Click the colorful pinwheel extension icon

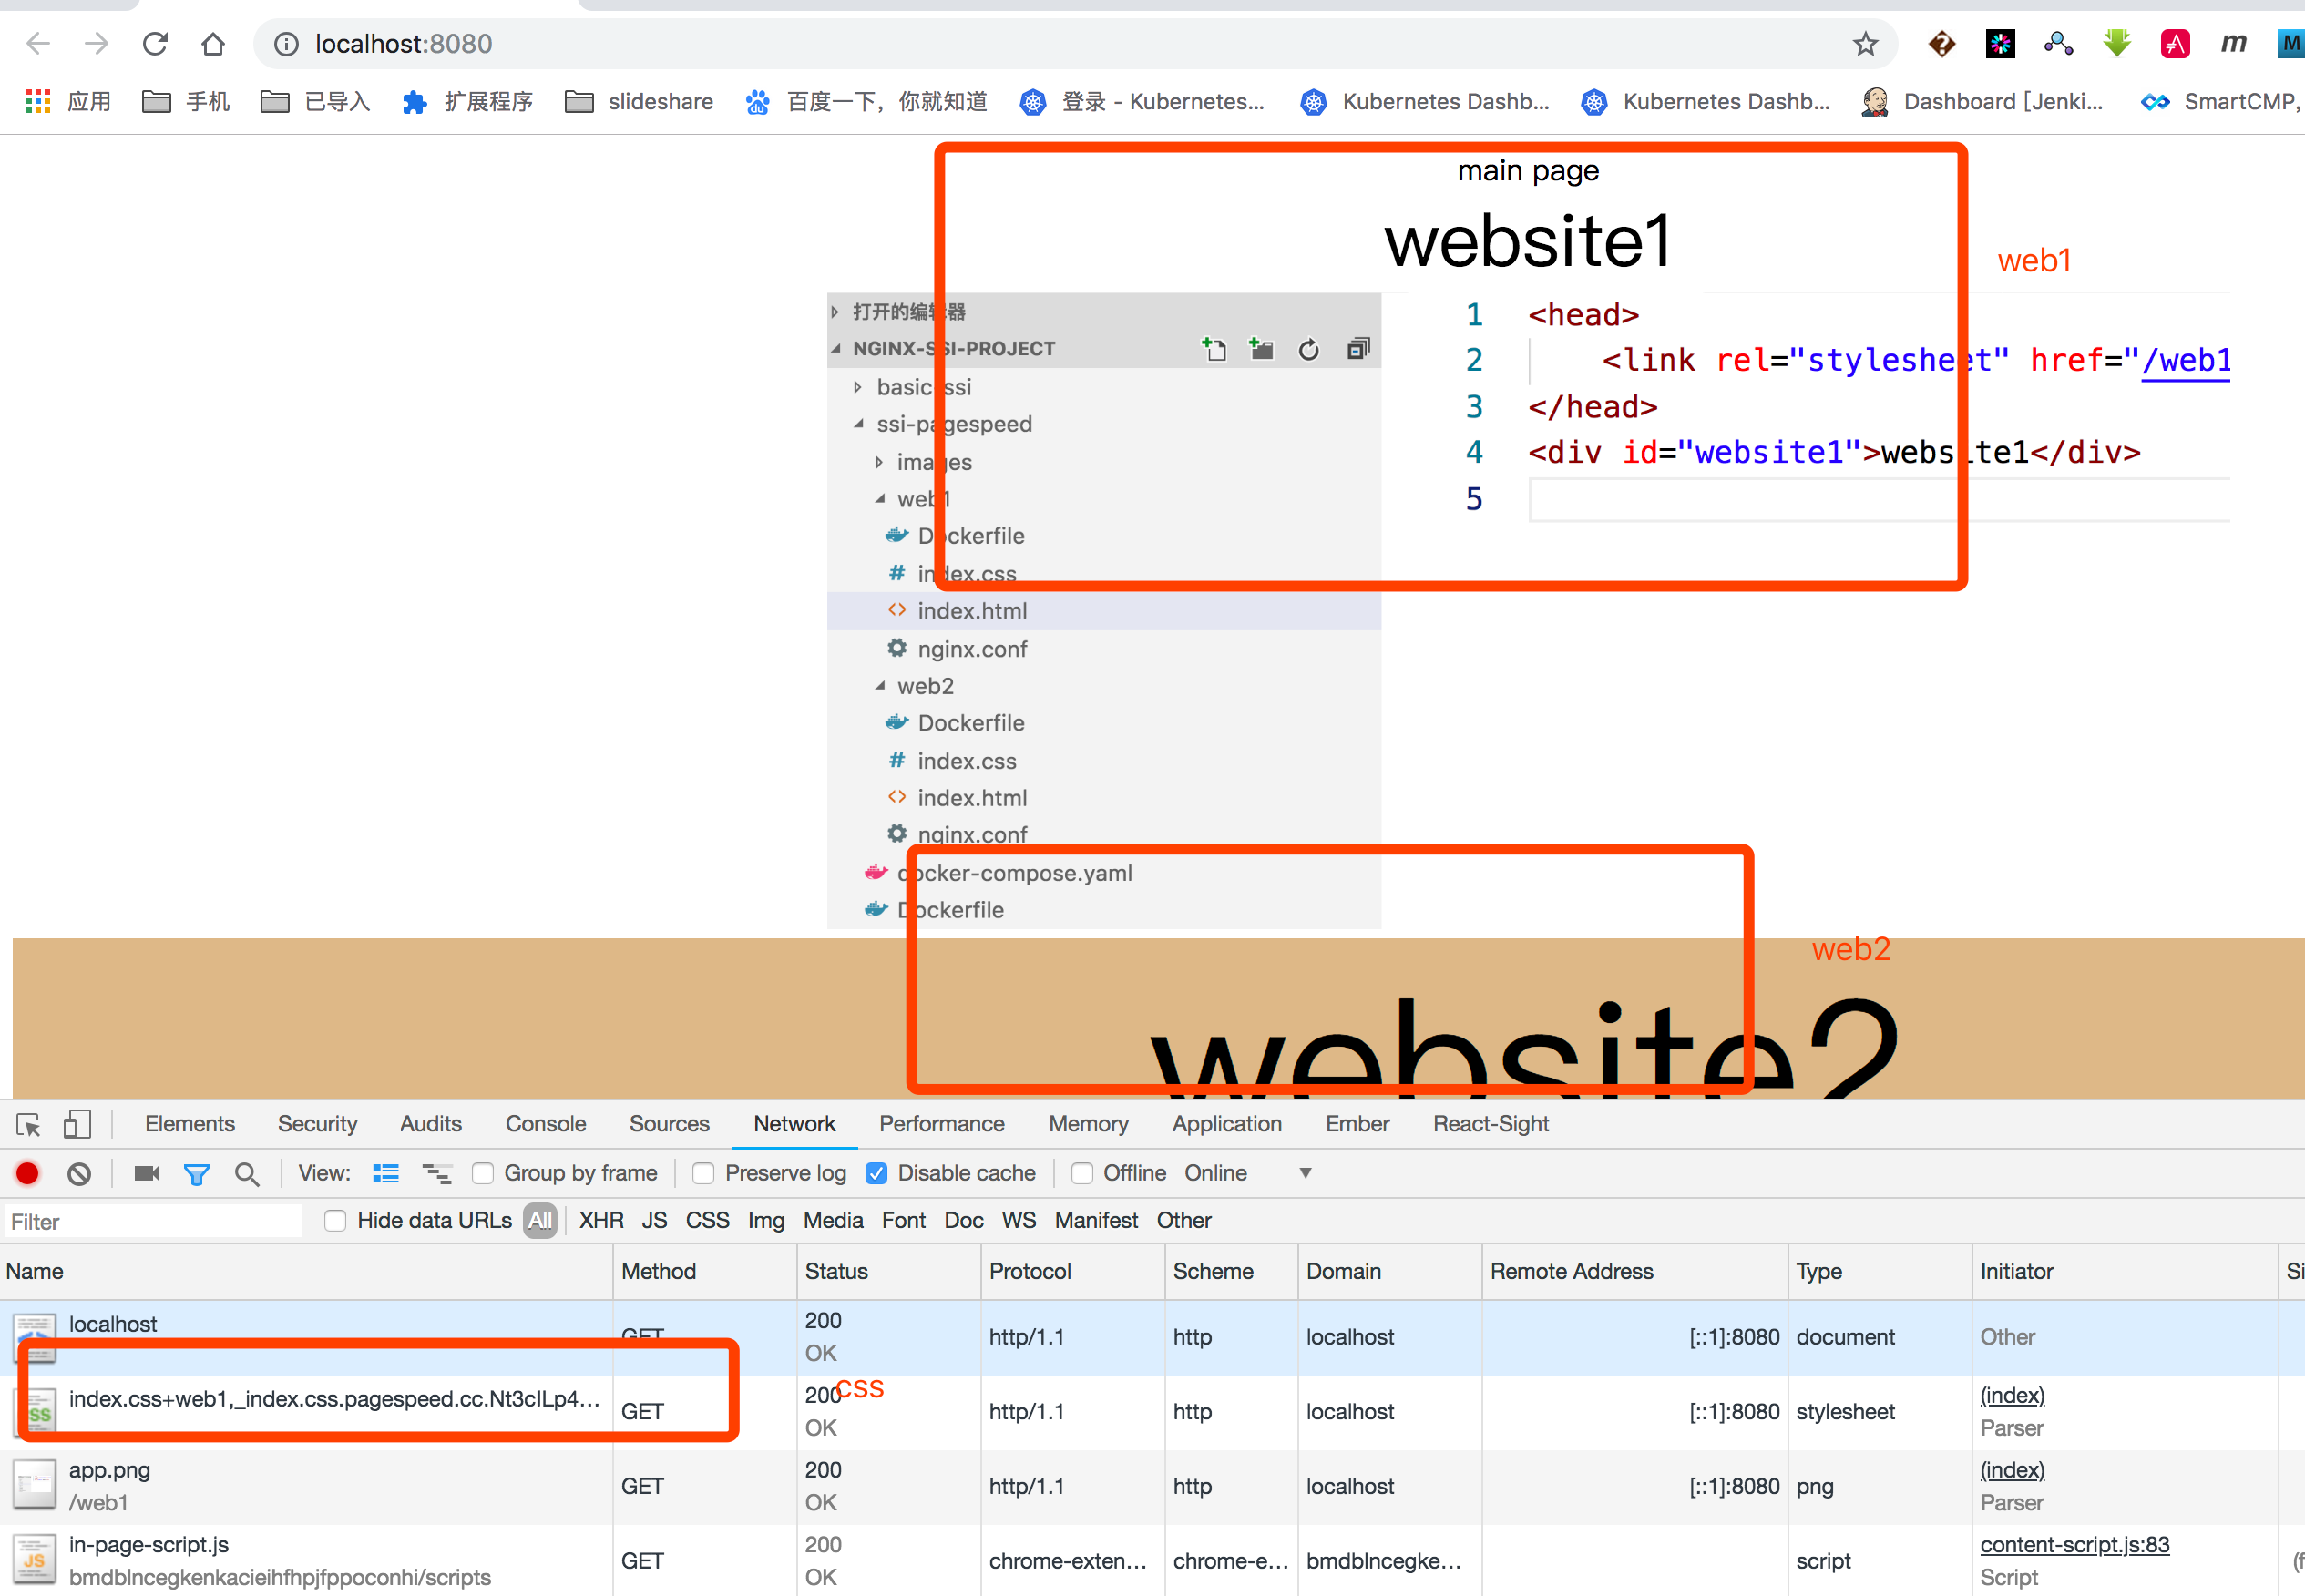pos(2000,44)
